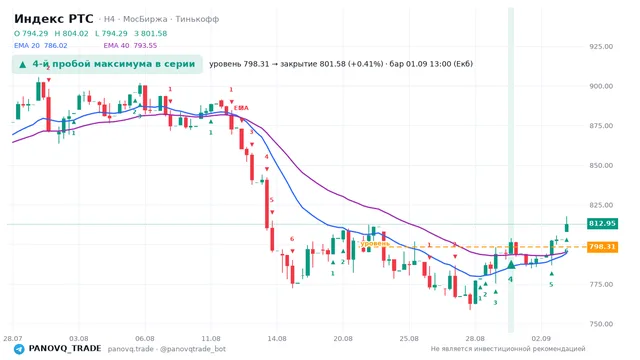
Task: Click the red number 4 marker on decline
Action: [x=267, y=157]
